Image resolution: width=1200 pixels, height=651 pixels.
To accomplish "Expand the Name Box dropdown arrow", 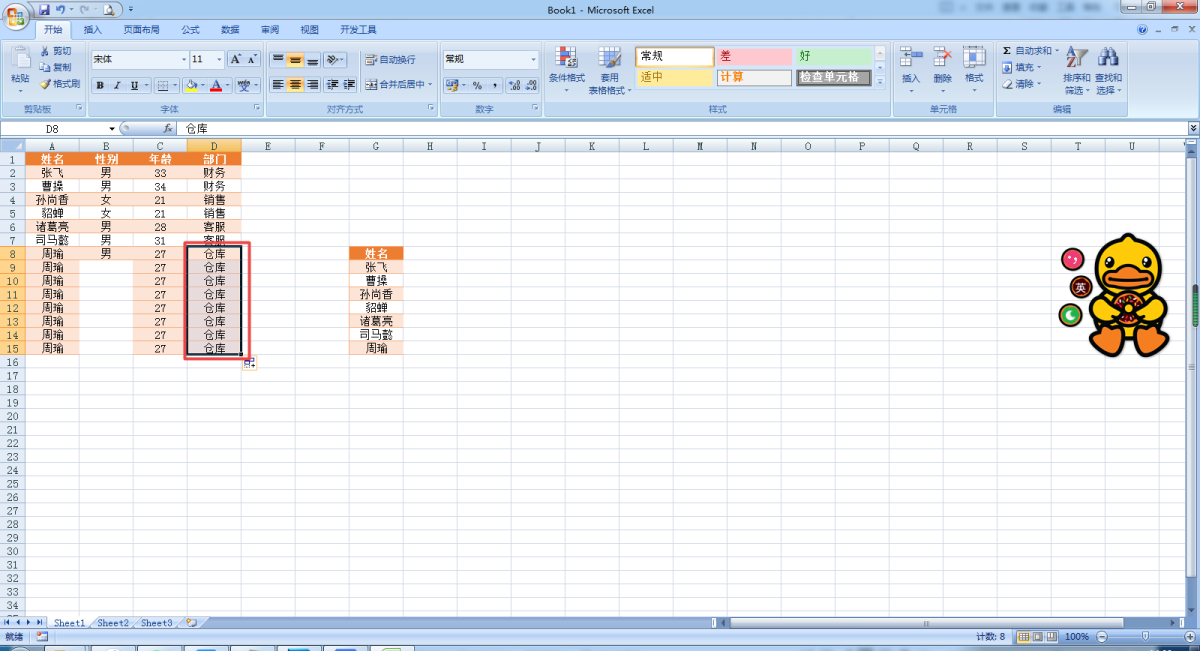I will [112, 129].
